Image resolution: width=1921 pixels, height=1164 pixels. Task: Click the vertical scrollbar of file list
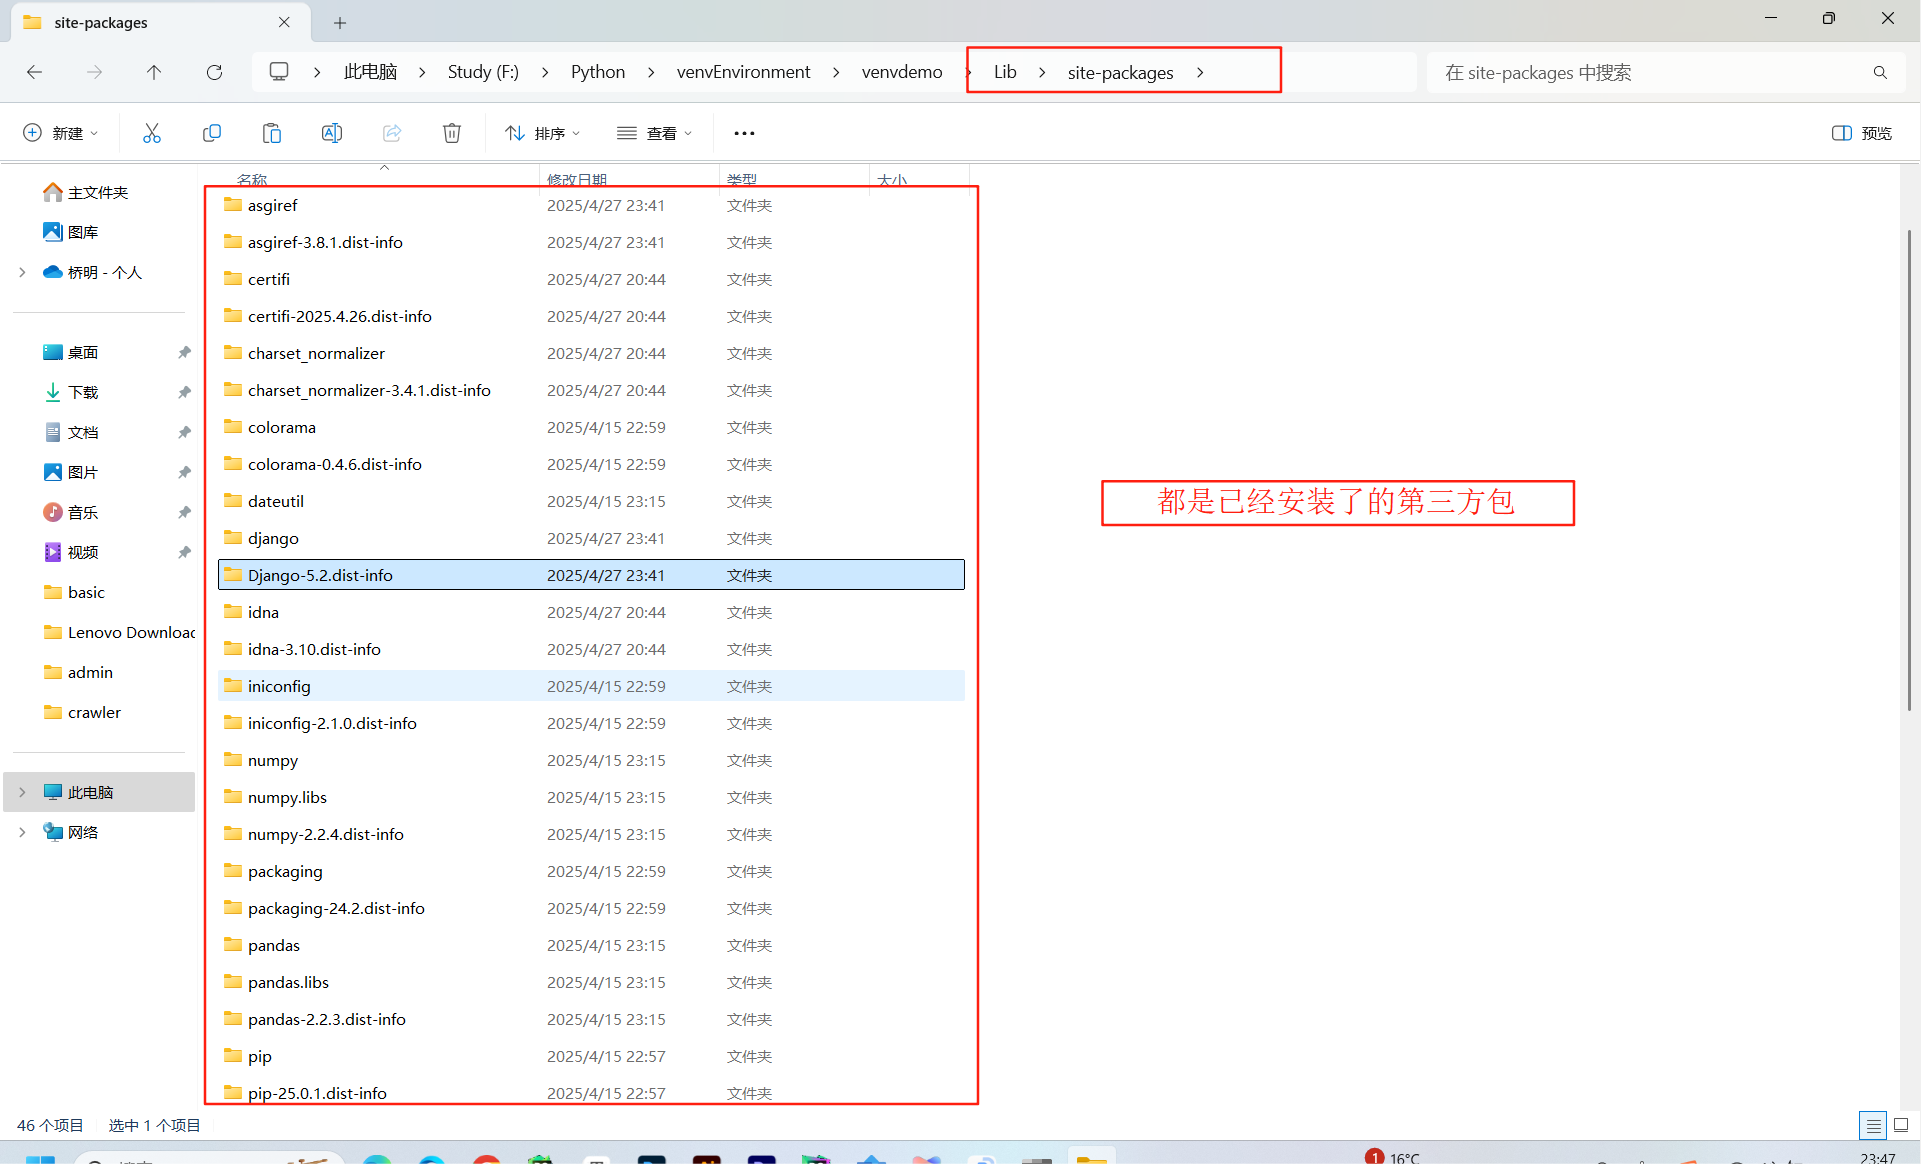pyautogui.click(x=1908, y=470)
